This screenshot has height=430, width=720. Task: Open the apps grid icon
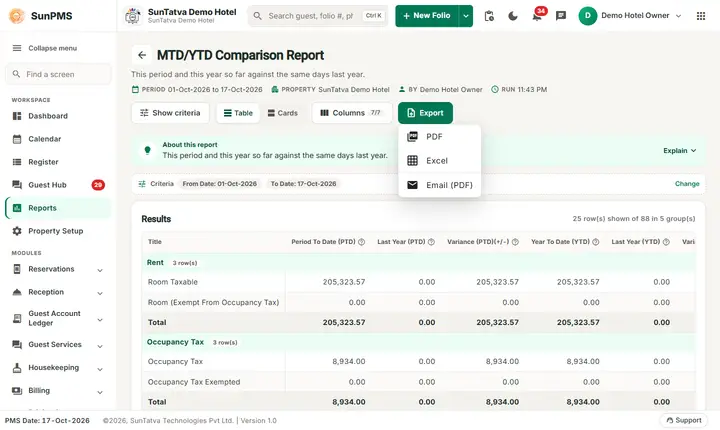(x=701, y=16)
